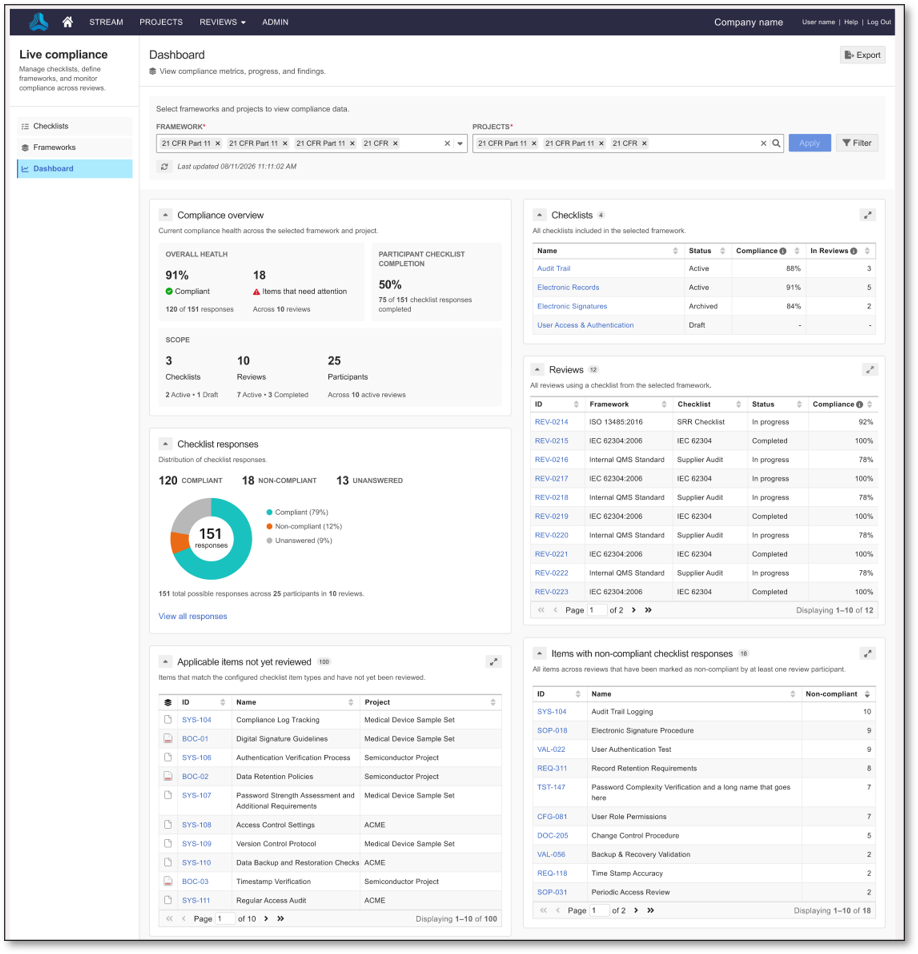
Task: Click the item type layers icon column header
Action: point(168,702)
